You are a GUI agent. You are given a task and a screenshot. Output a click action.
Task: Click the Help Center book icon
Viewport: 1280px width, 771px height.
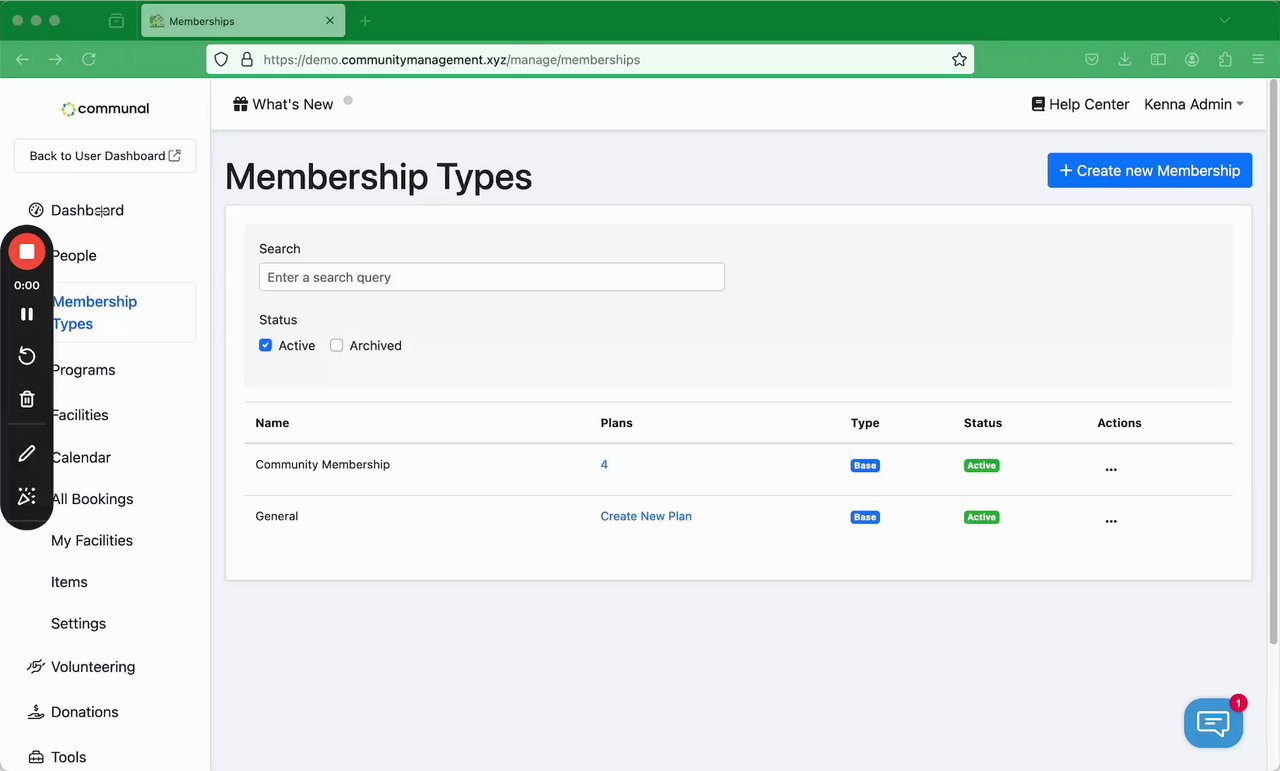(x=1038, y=104)
